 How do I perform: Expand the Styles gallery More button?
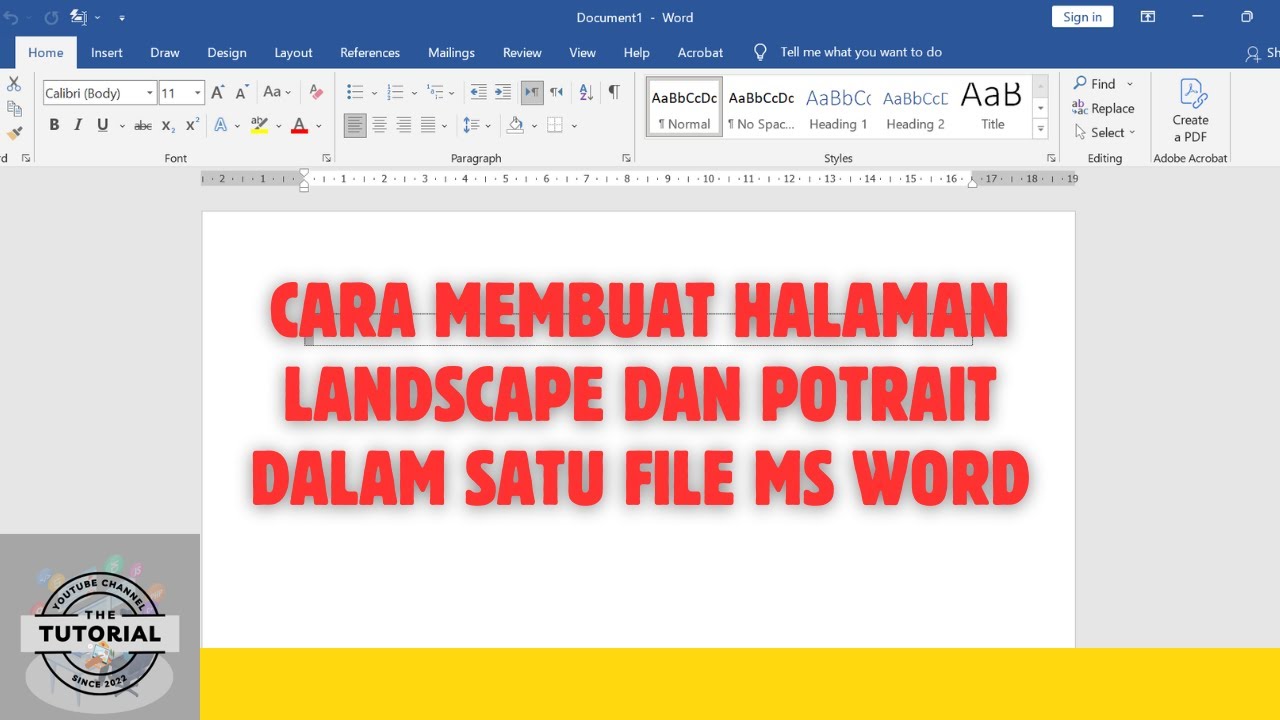point(1041,129)
